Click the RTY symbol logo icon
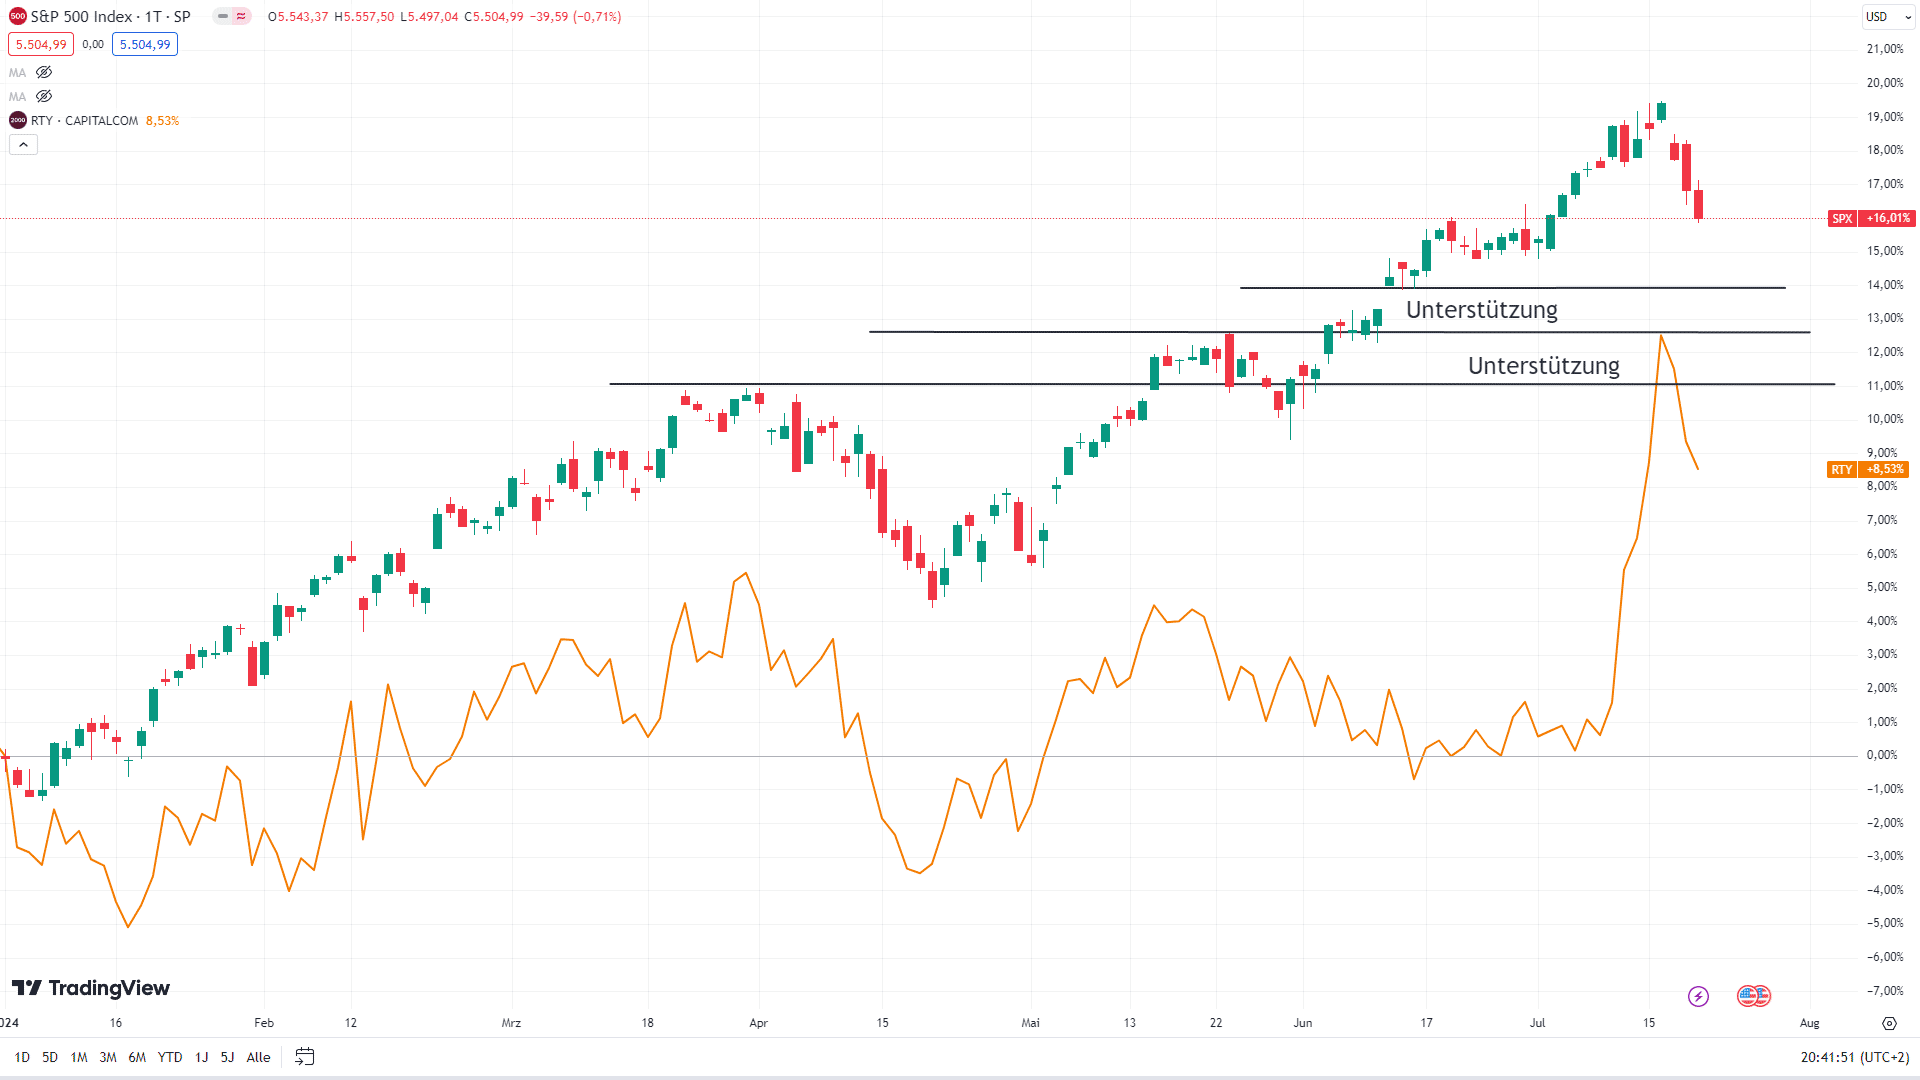This screenshot has width=1920, height=1080. [x=17, y=121]
